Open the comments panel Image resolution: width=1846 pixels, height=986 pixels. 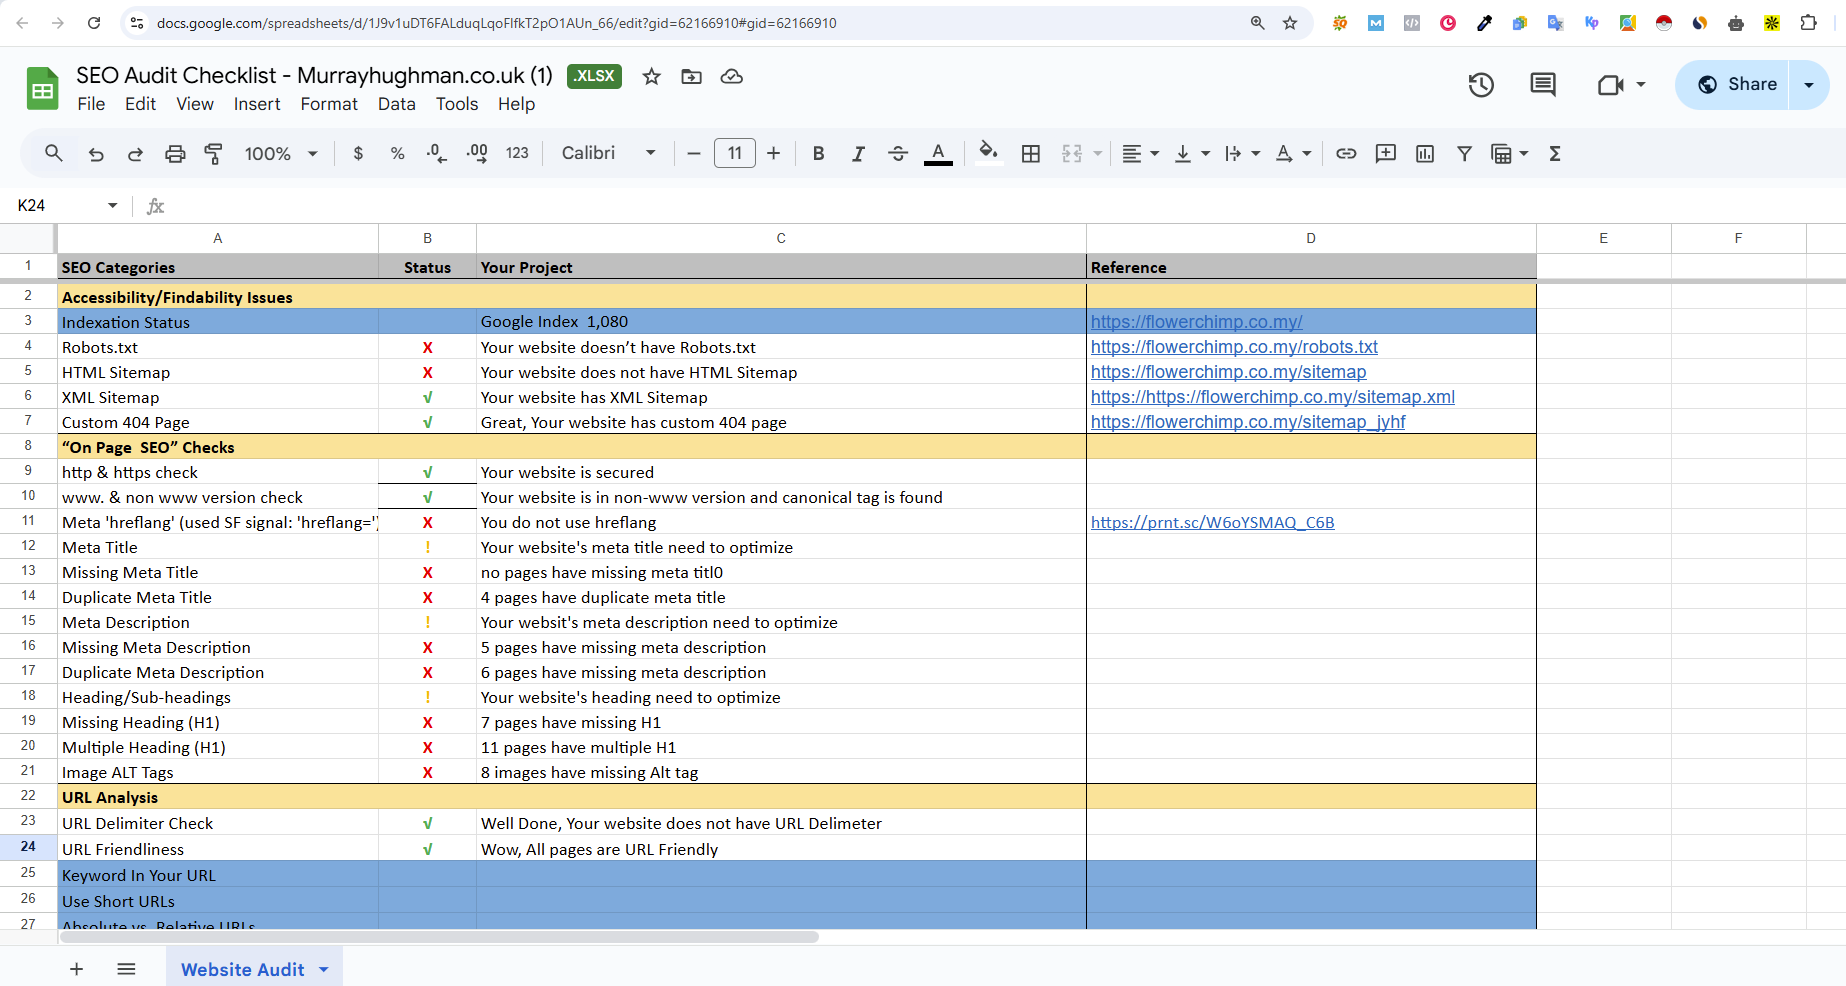click(x=1543, y=85)
